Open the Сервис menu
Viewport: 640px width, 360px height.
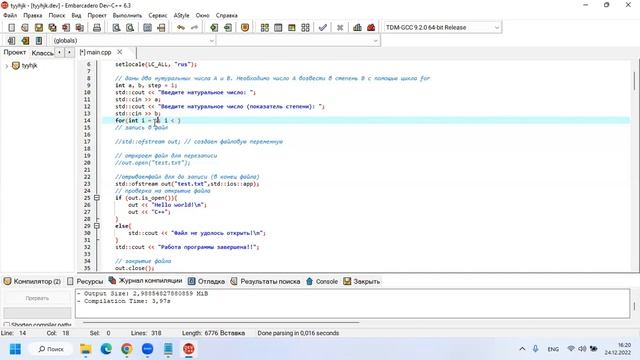pyautogui.click(x=158, y=15)
